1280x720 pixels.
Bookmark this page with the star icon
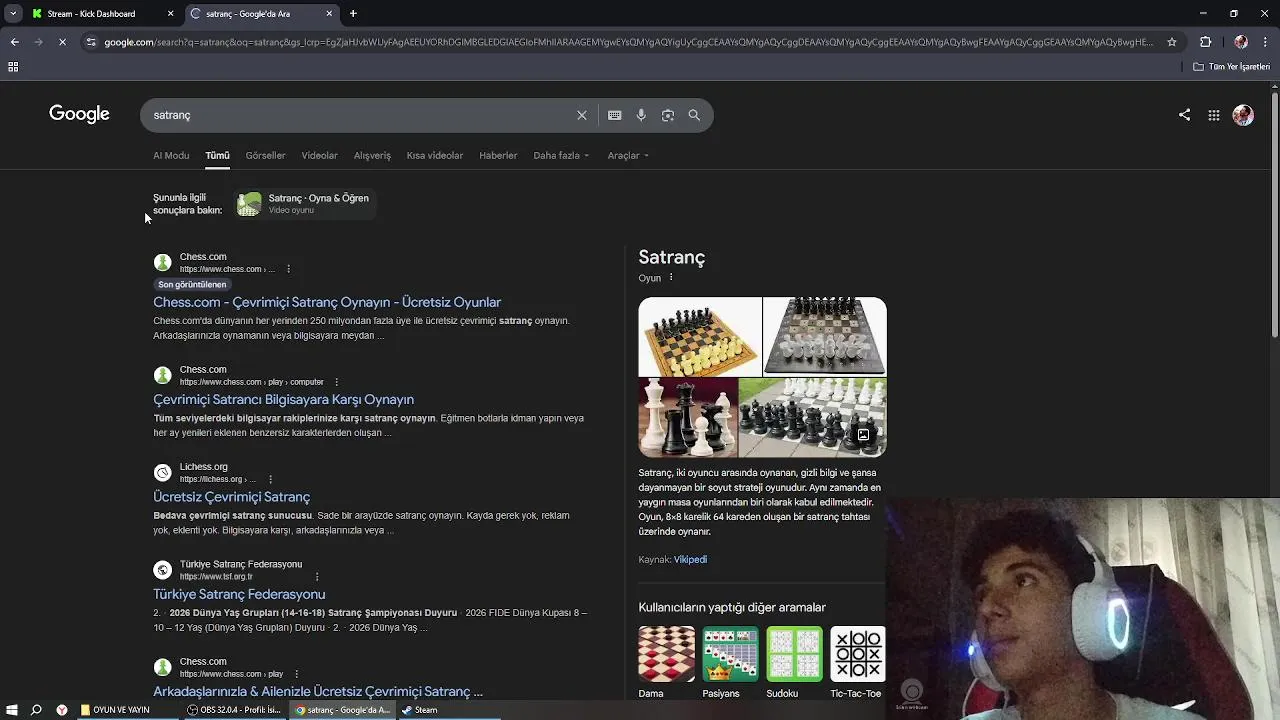[1172, 42]
